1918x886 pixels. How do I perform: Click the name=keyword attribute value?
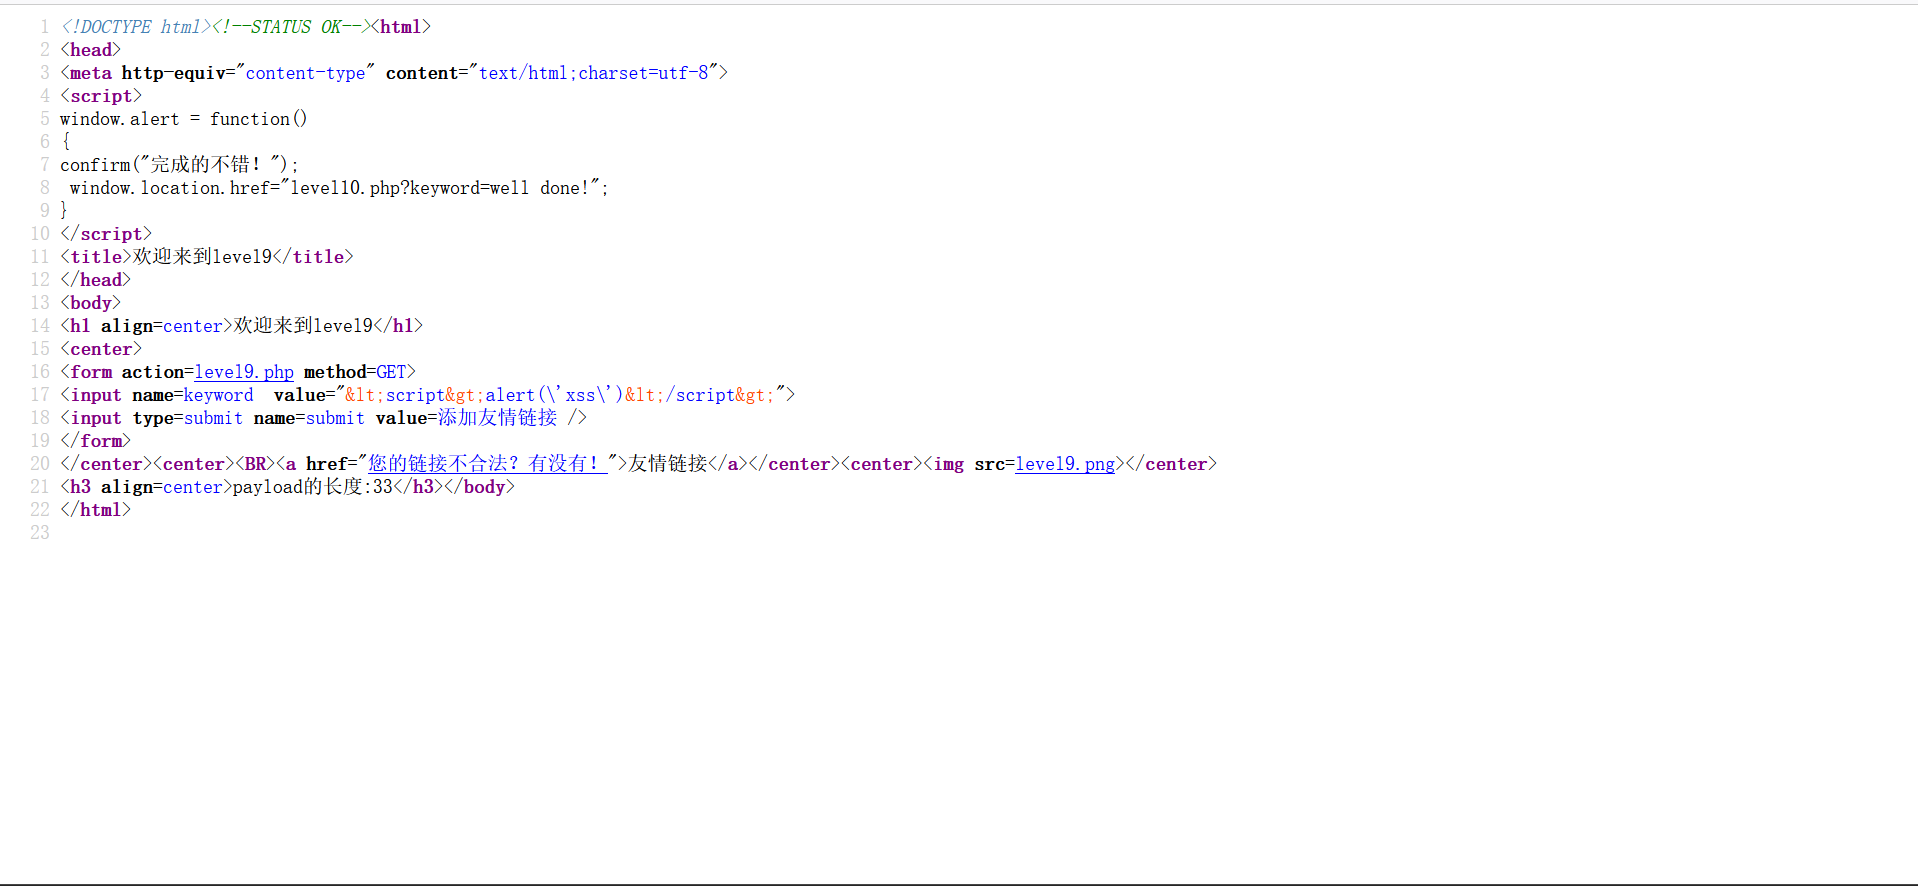[218, 395]
